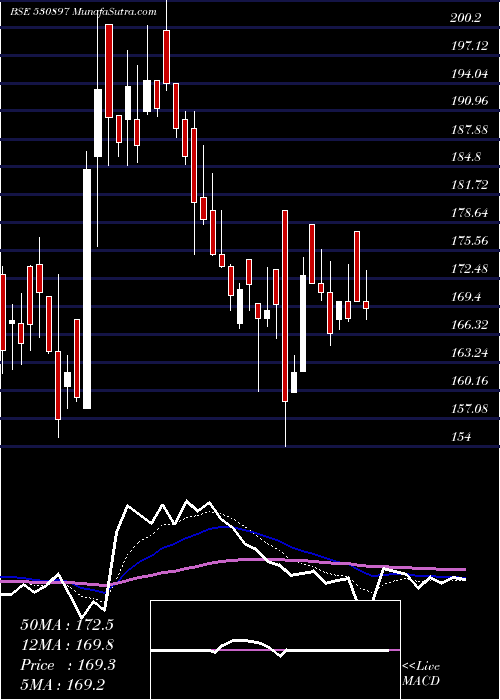Click the 154 price axis label
The image size is (500, 700).
460,436
